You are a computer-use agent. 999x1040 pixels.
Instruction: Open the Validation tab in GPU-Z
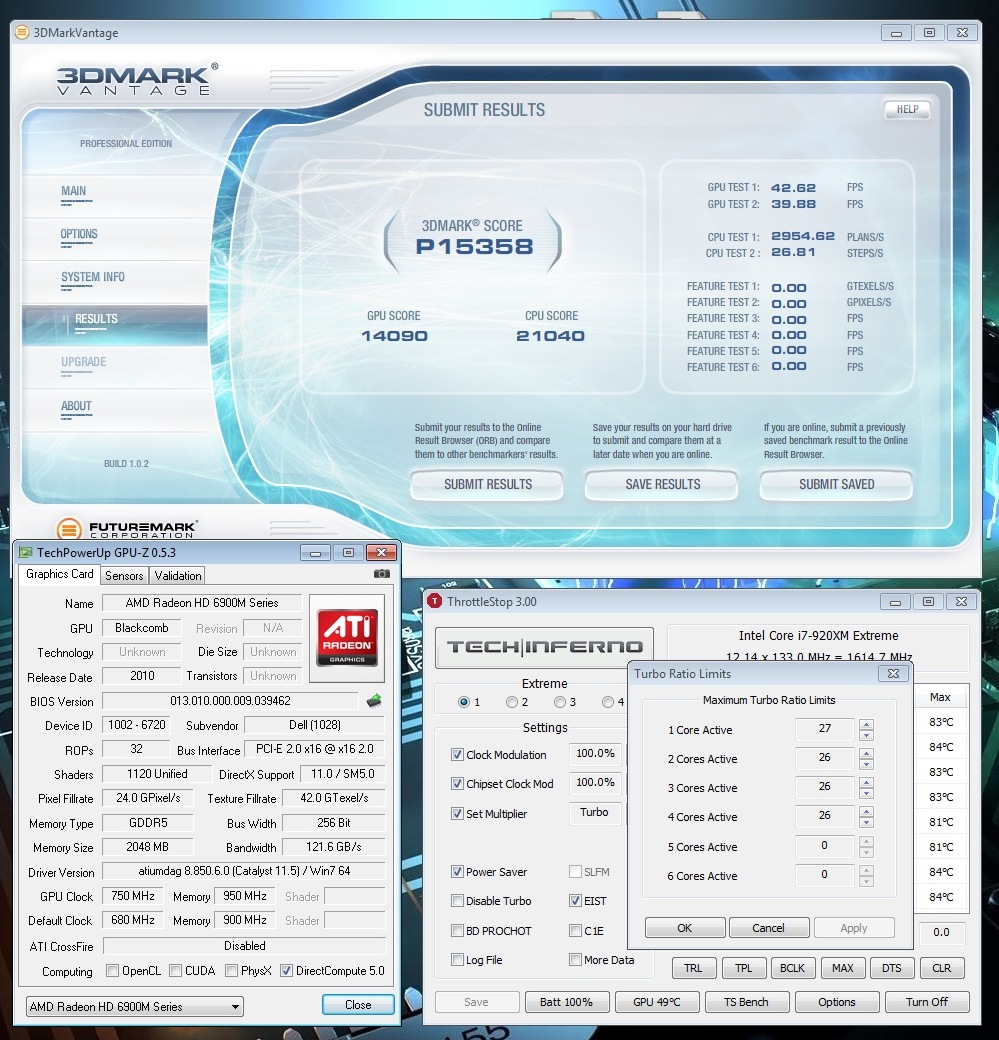(x=178, y=576)
